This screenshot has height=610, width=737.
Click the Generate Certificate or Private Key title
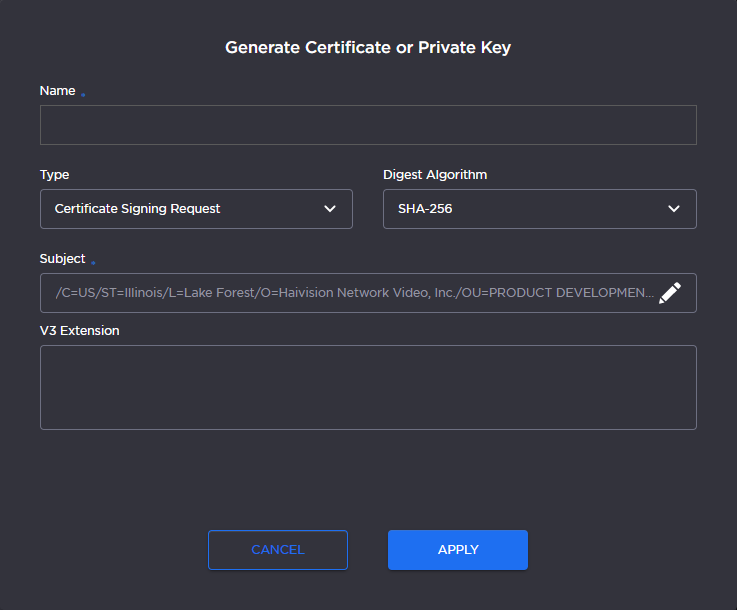tap(368, 47)
